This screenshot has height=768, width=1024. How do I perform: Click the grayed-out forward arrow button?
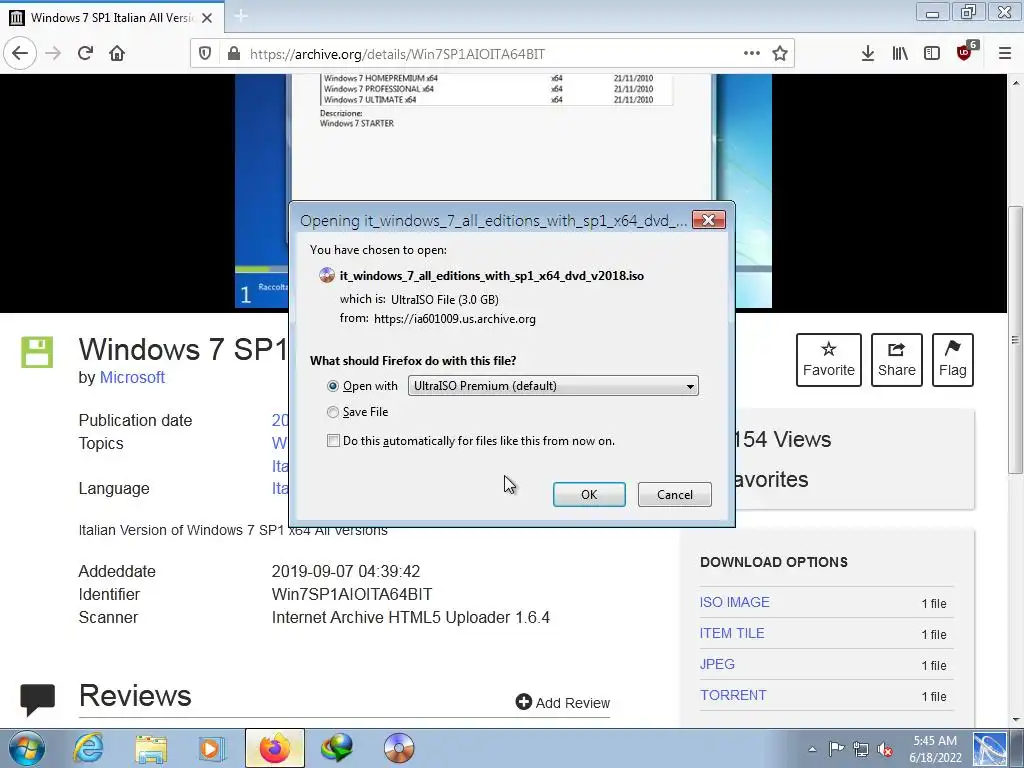tap(53, 54)
